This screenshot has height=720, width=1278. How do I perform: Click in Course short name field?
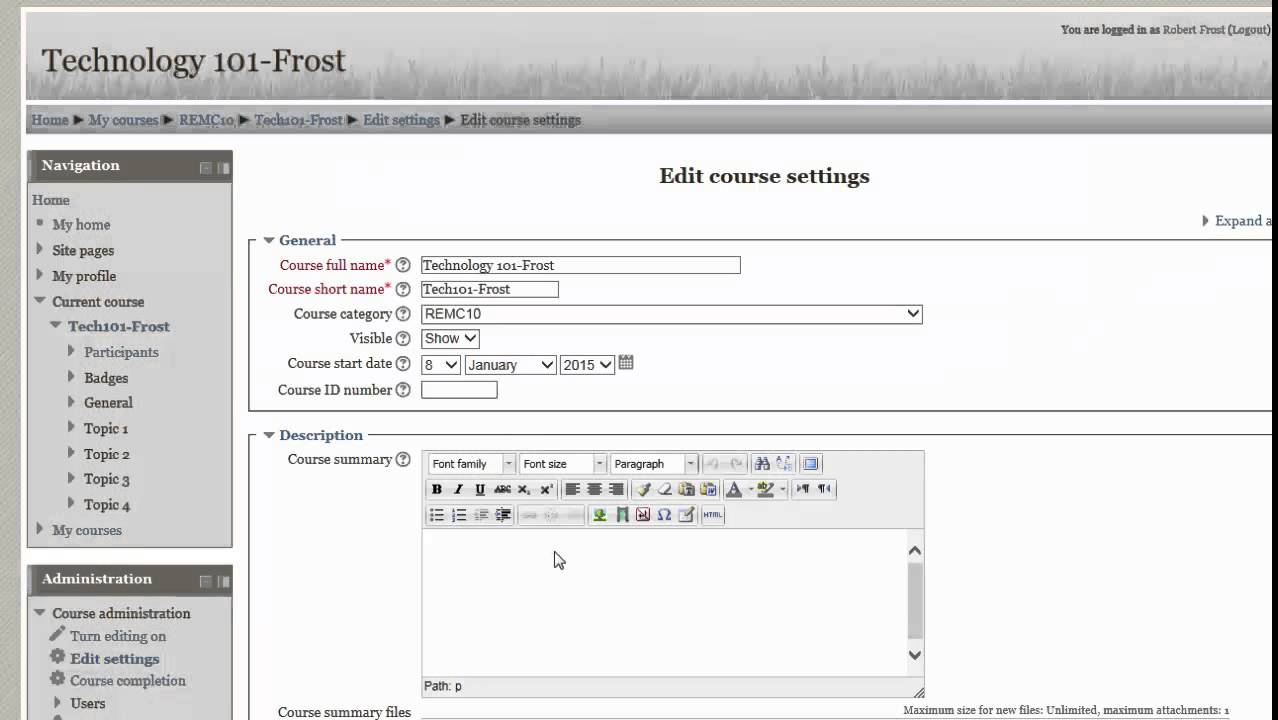coord(490,289)
